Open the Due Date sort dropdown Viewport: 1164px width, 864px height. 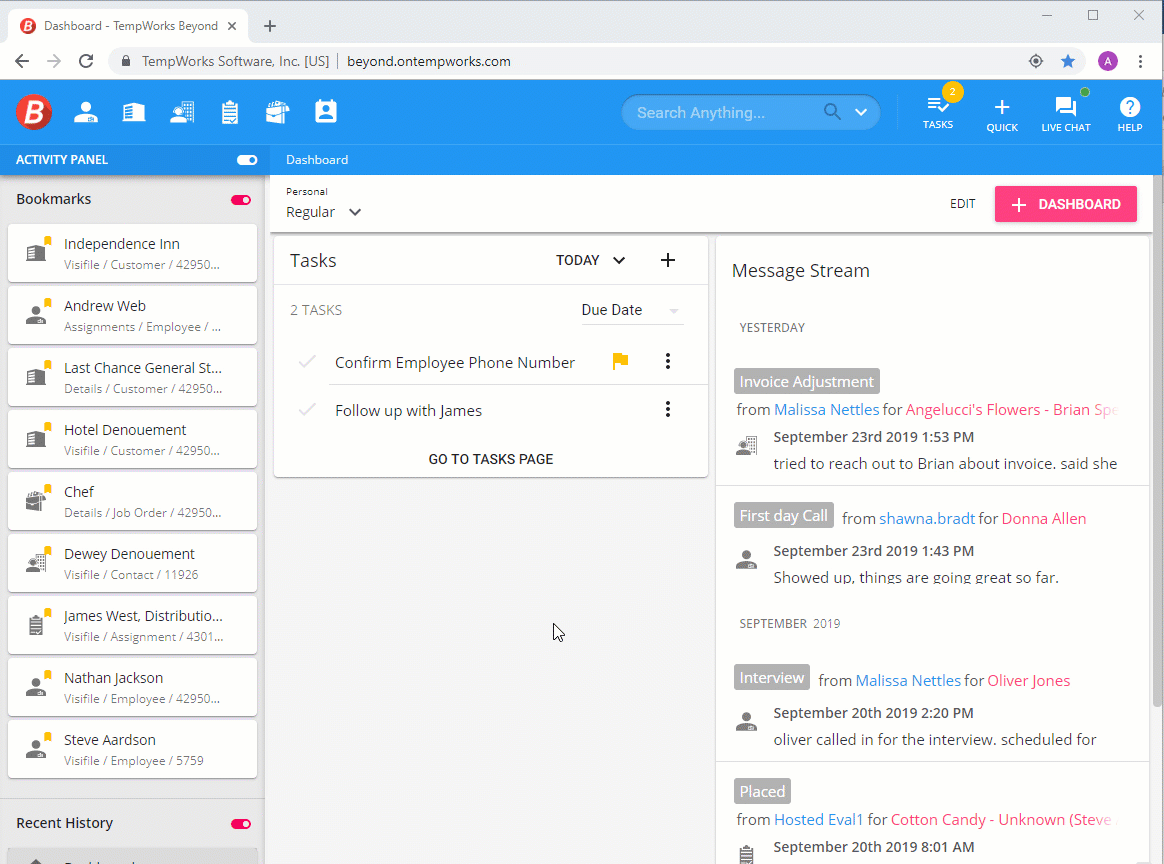tap(631, 310)
